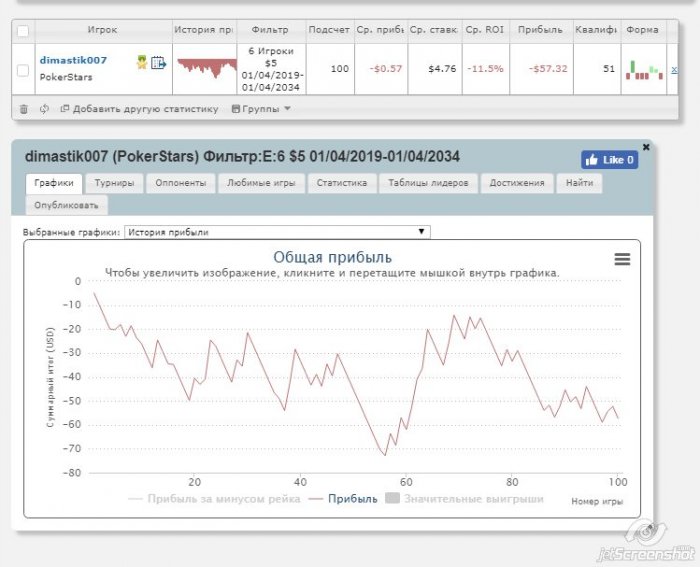700x567 pixels.
Task: Open the История прибыли chart selector
Action: 277,232
